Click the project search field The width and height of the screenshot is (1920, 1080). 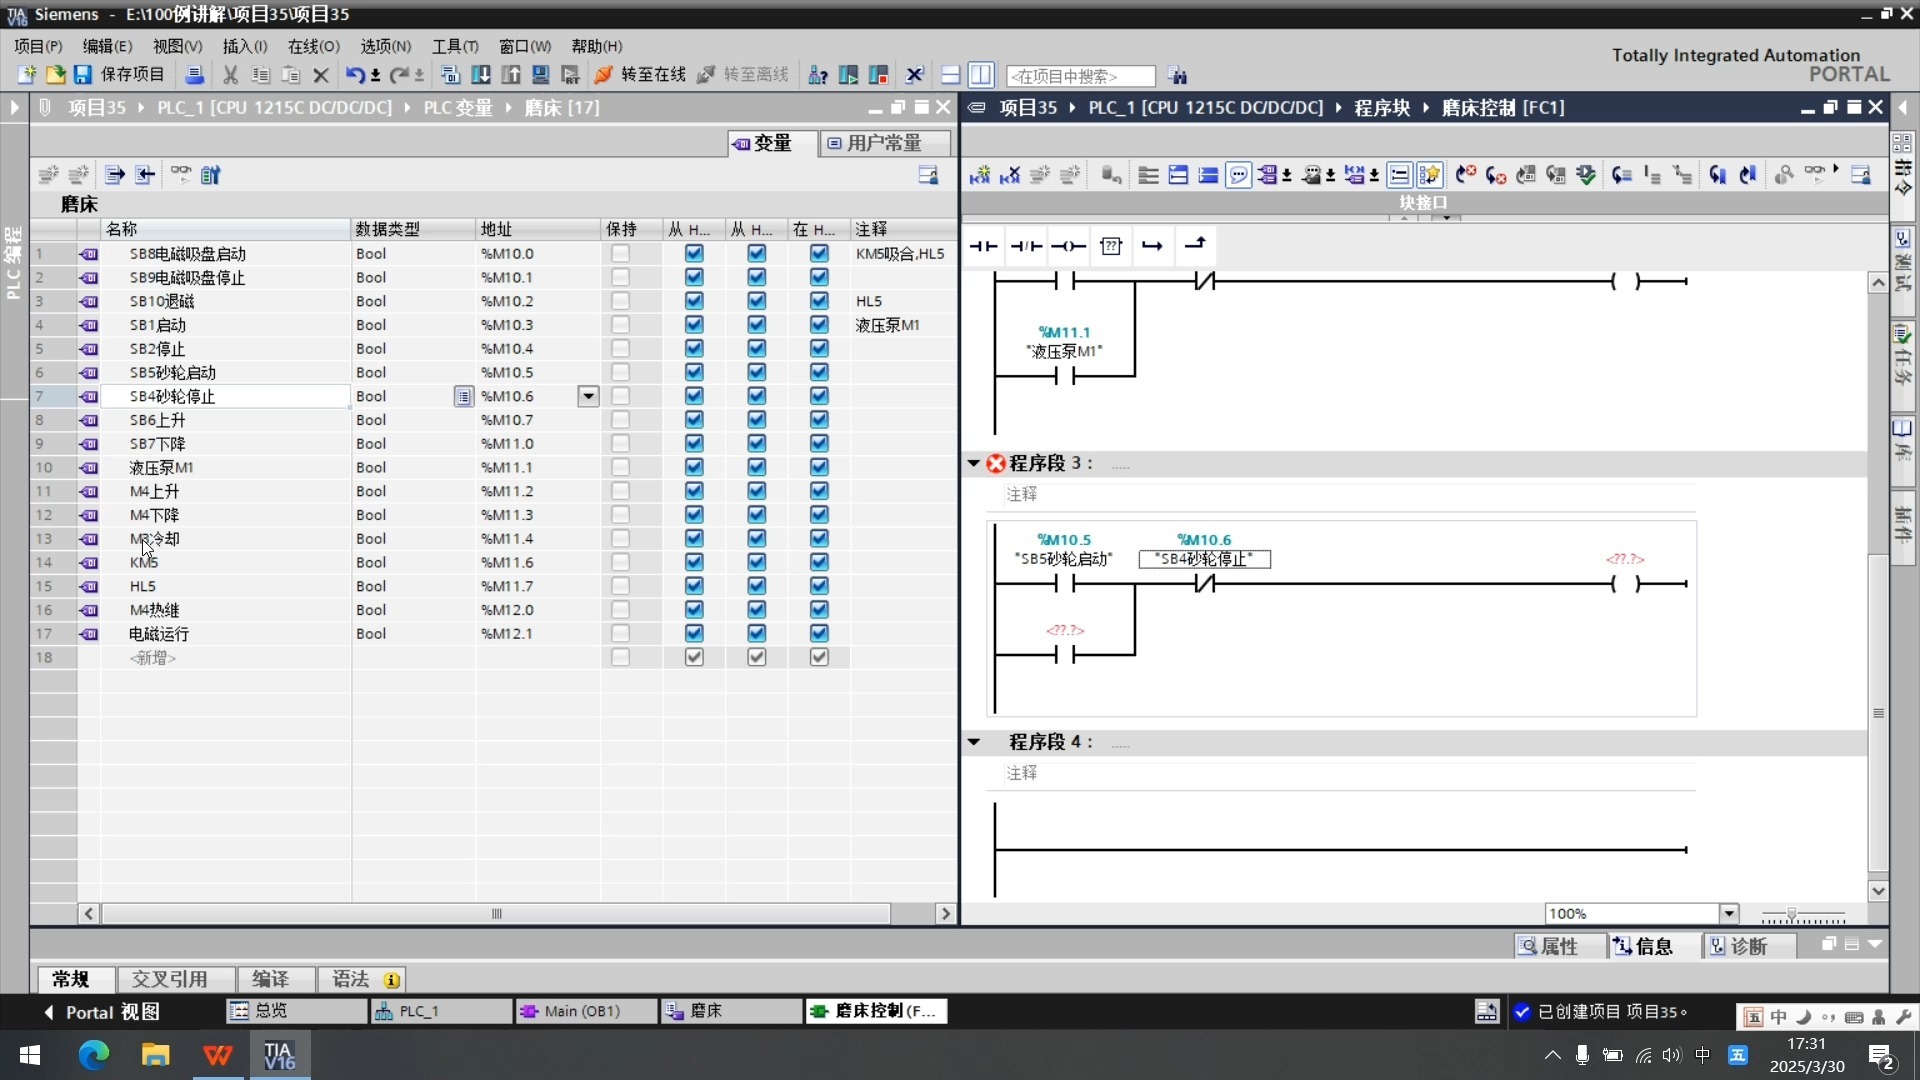coord(1080,76)
